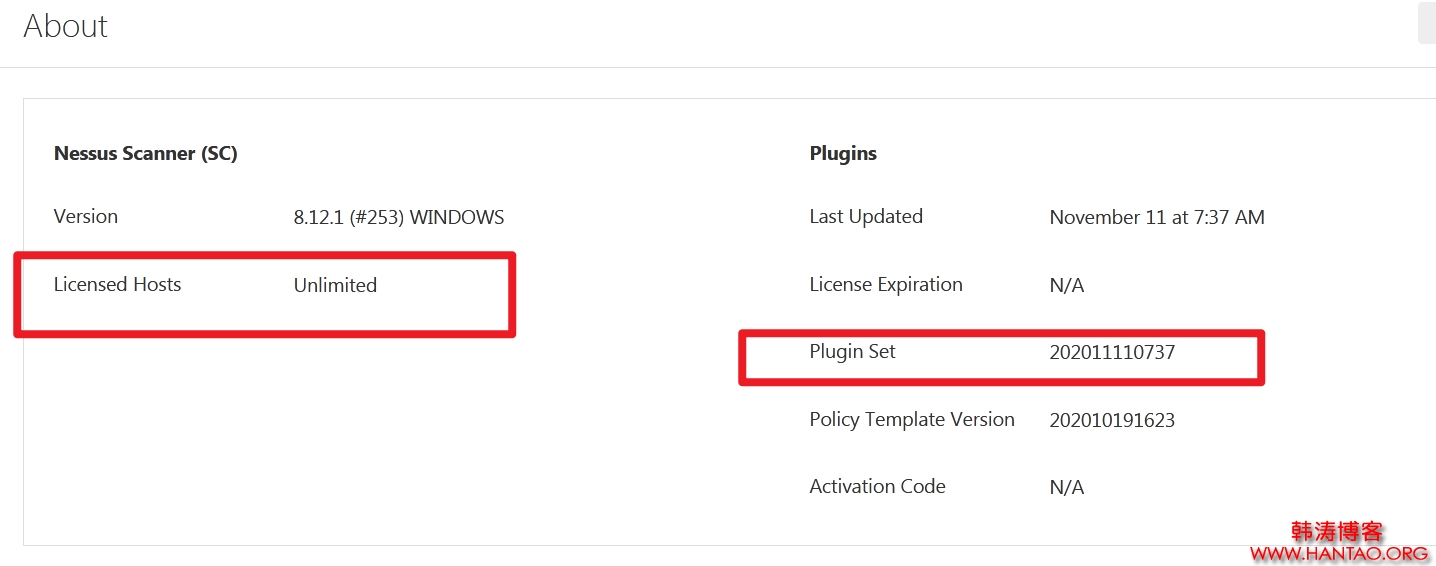The image size is (1436, 566).
Task: Click the red Chinese blog watermark text
Action: point(1337,531)
